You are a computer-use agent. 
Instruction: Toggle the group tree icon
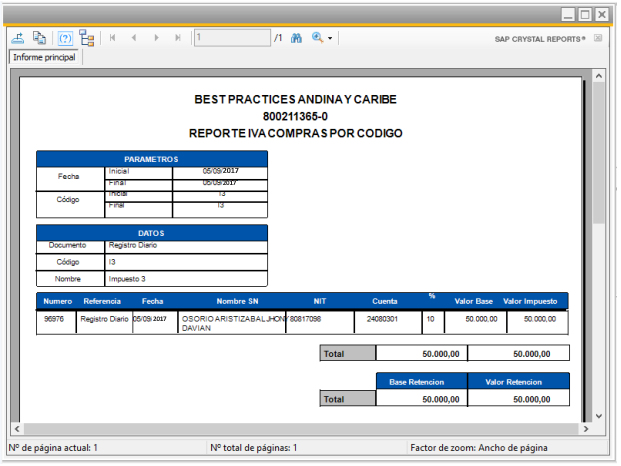click(x=87, y=38)
